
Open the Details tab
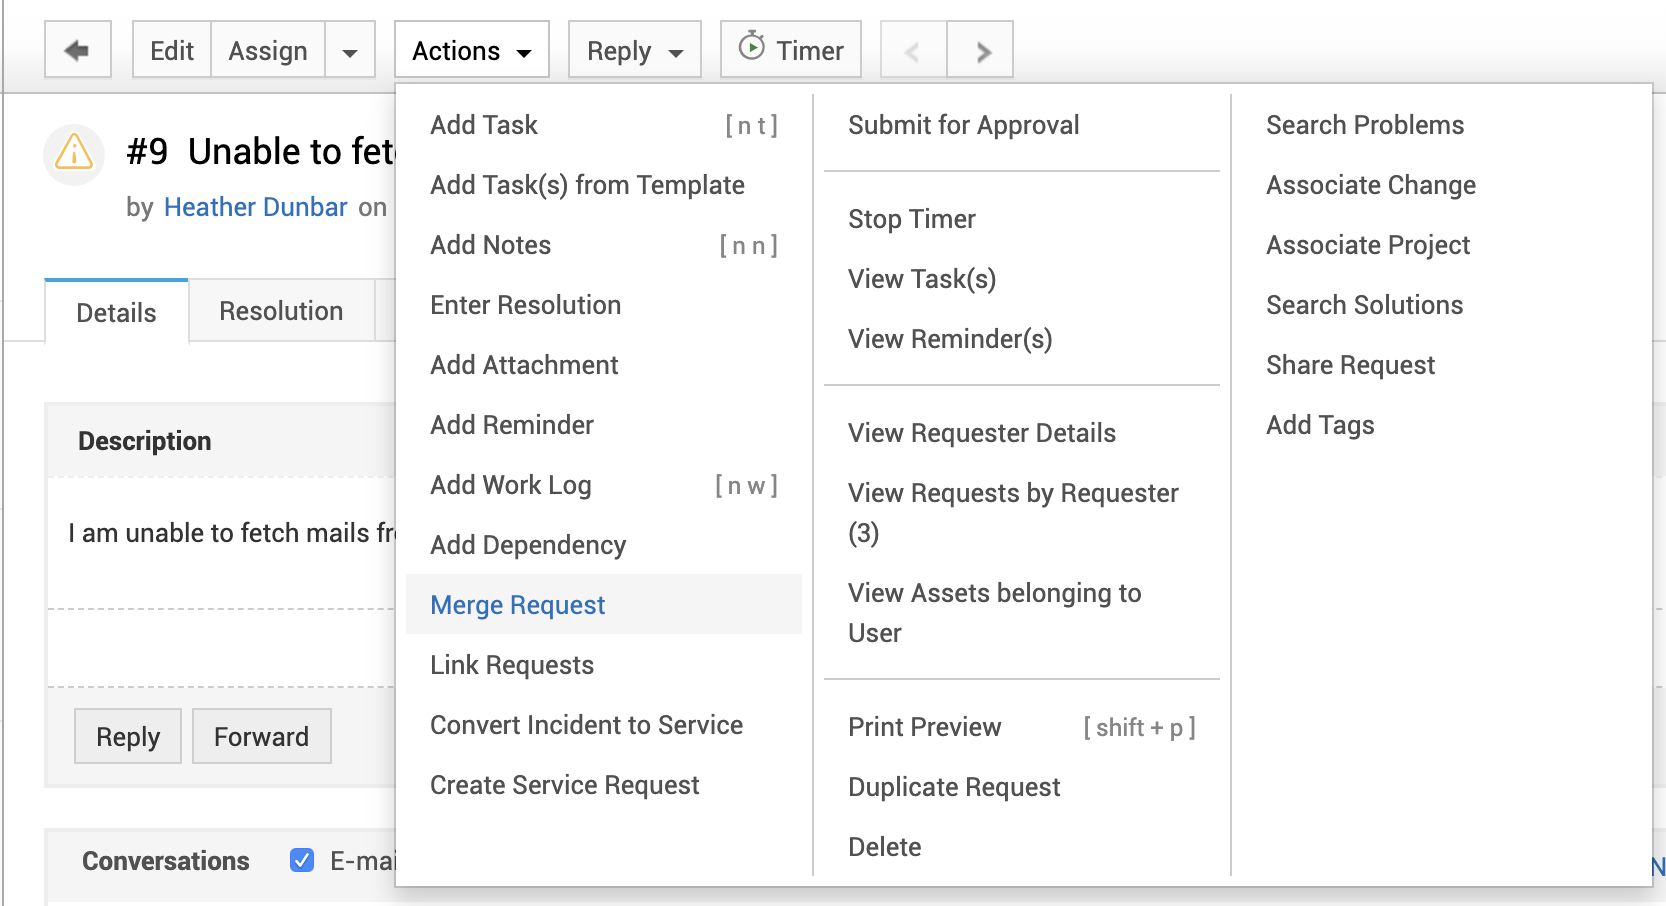pyautogui.click(x=116, y=313)
